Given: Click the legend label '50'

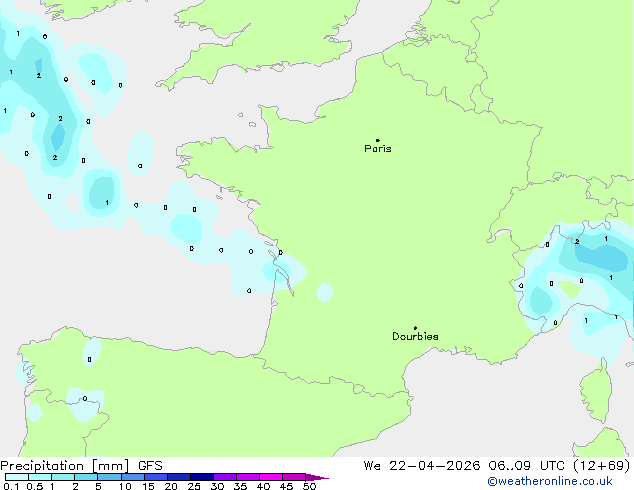Looking at the screenshot, I should (x=309, y=486).
